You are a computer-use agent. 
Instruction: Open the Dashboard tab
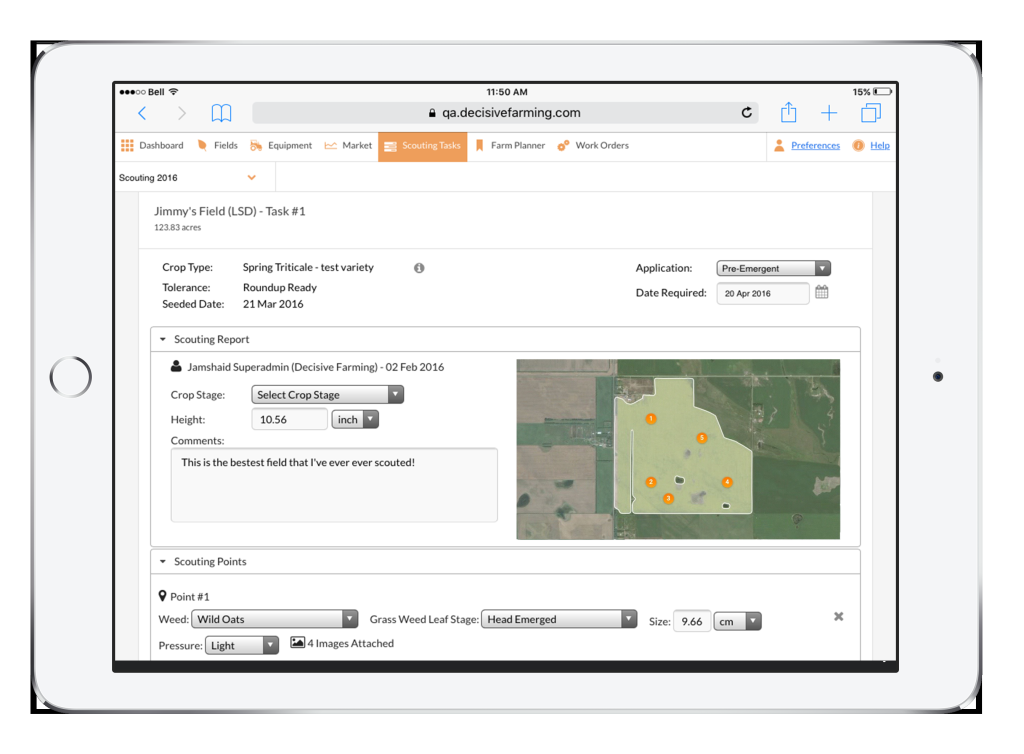(152, 146)
